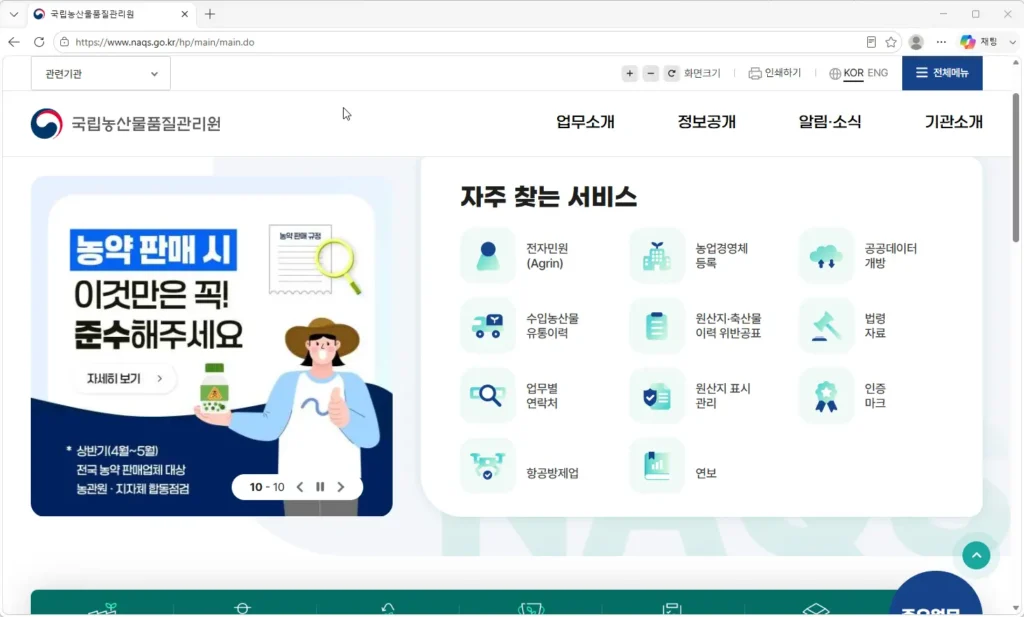The width and height of the screenshot is (1024, 617).
Task: Click the site lock icon in address bar
Action: tap(64, 42)
